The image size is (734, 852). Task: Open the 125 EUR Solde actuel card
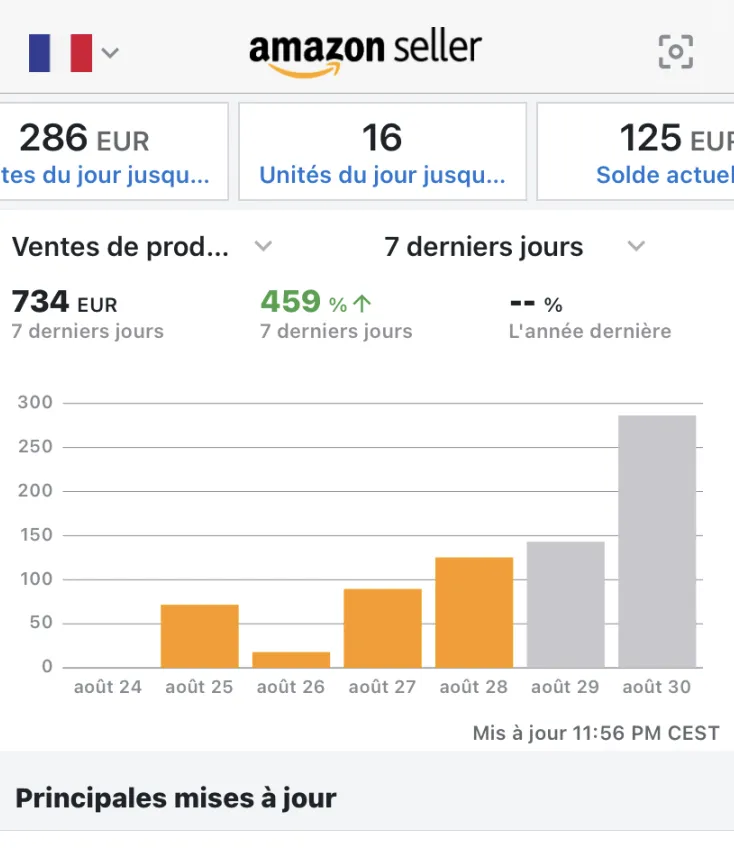(635, 152)
